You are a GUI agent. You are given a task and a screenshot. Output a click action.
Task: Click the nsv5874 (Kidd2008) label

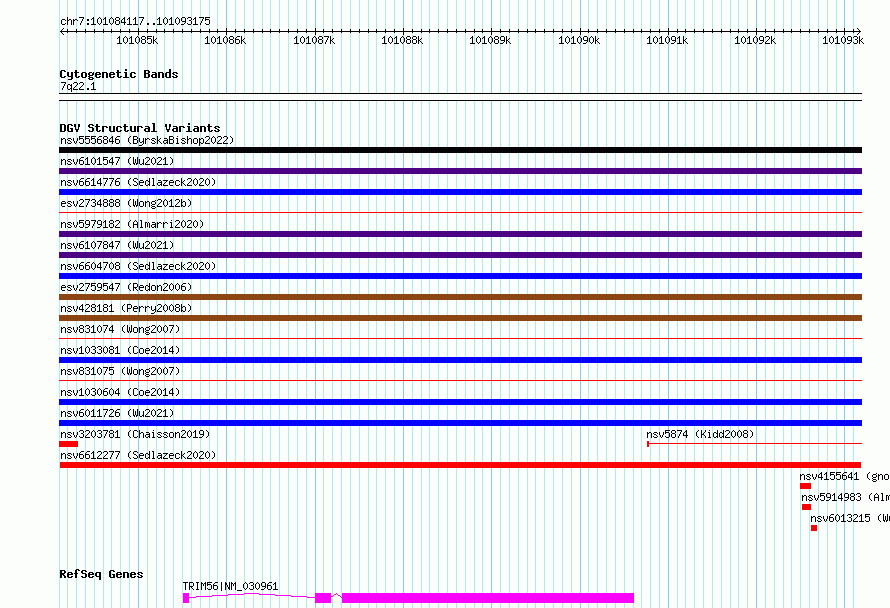700,434
